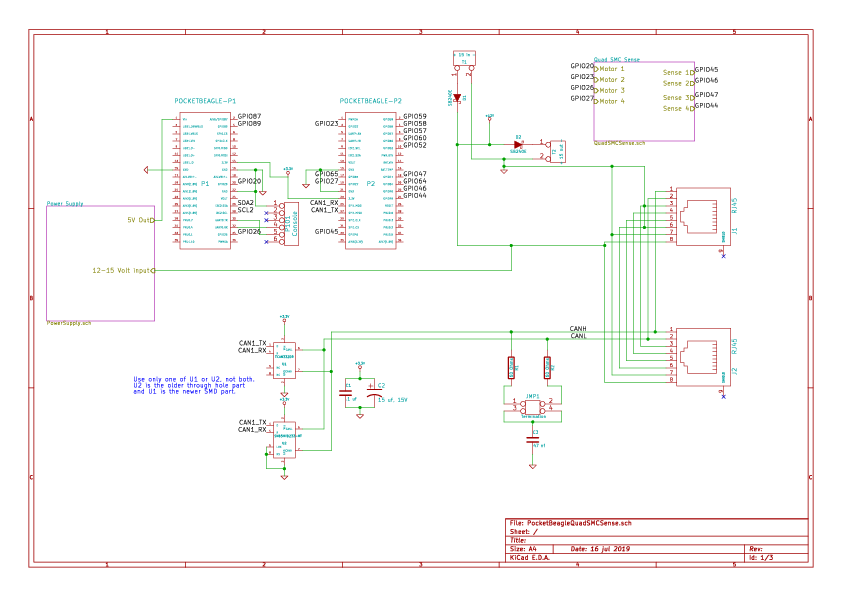Screen dimensions: 842x596
Task: Click the 12-15 Volt Input sheet pin
Action: (x=122, y=271)
